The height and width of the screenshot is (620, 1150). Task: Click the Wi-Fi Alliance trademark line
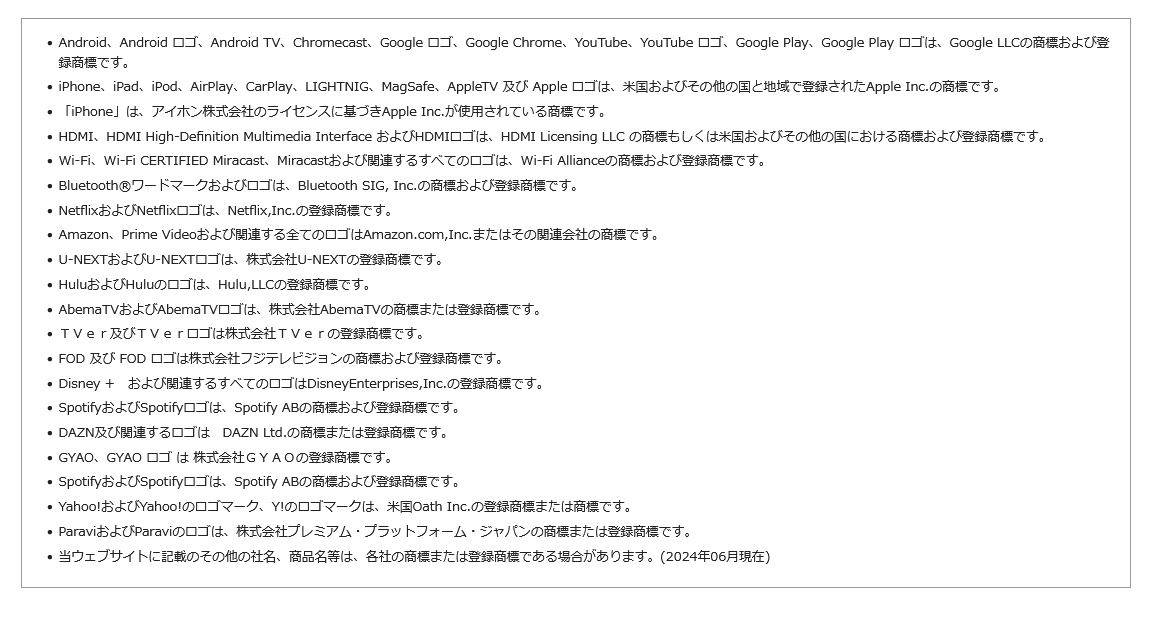pyautogui.click(x=412, y=161)
